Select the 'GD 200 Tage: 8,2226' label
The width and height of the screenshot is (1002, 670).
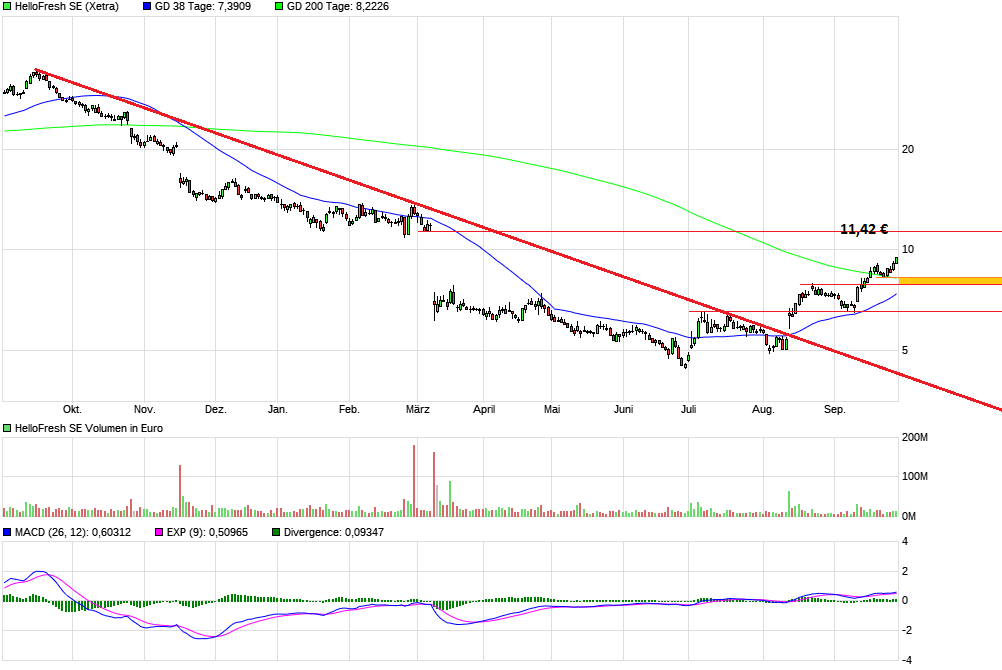pyautogui.click(x=337, y=6)
